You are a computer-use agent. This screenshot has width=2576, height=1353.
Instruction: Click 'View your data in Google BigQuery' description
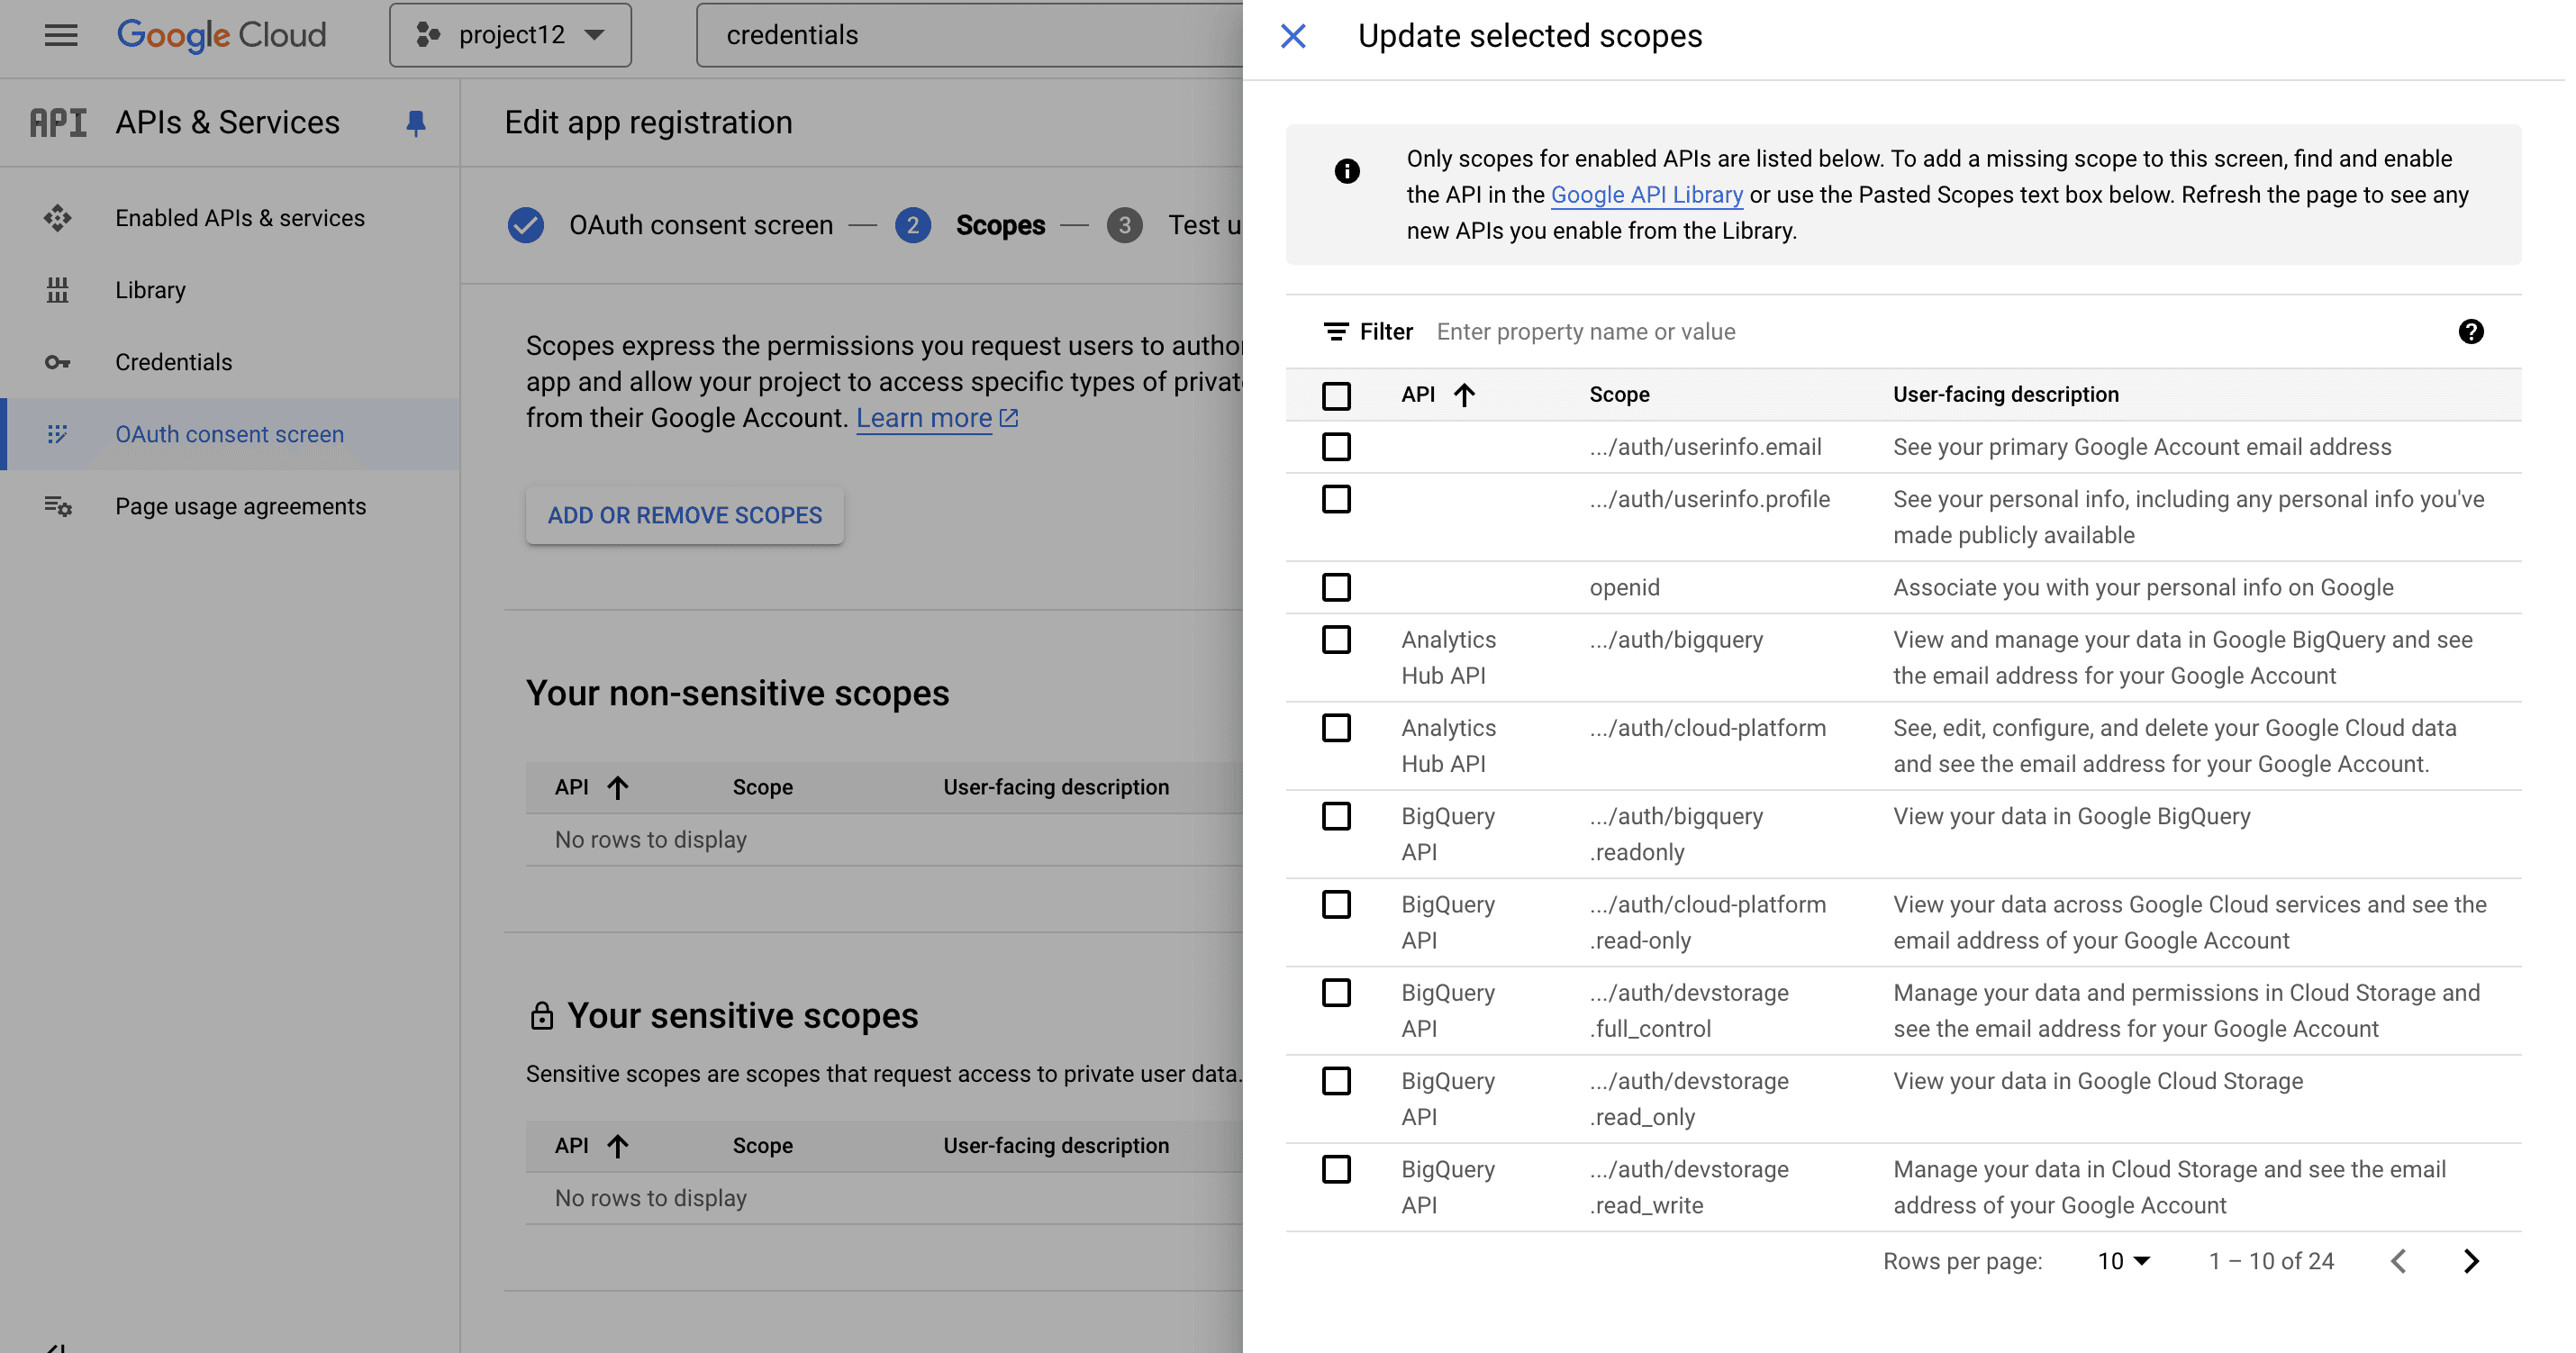pyautogui.click(x=2072, y=816)
